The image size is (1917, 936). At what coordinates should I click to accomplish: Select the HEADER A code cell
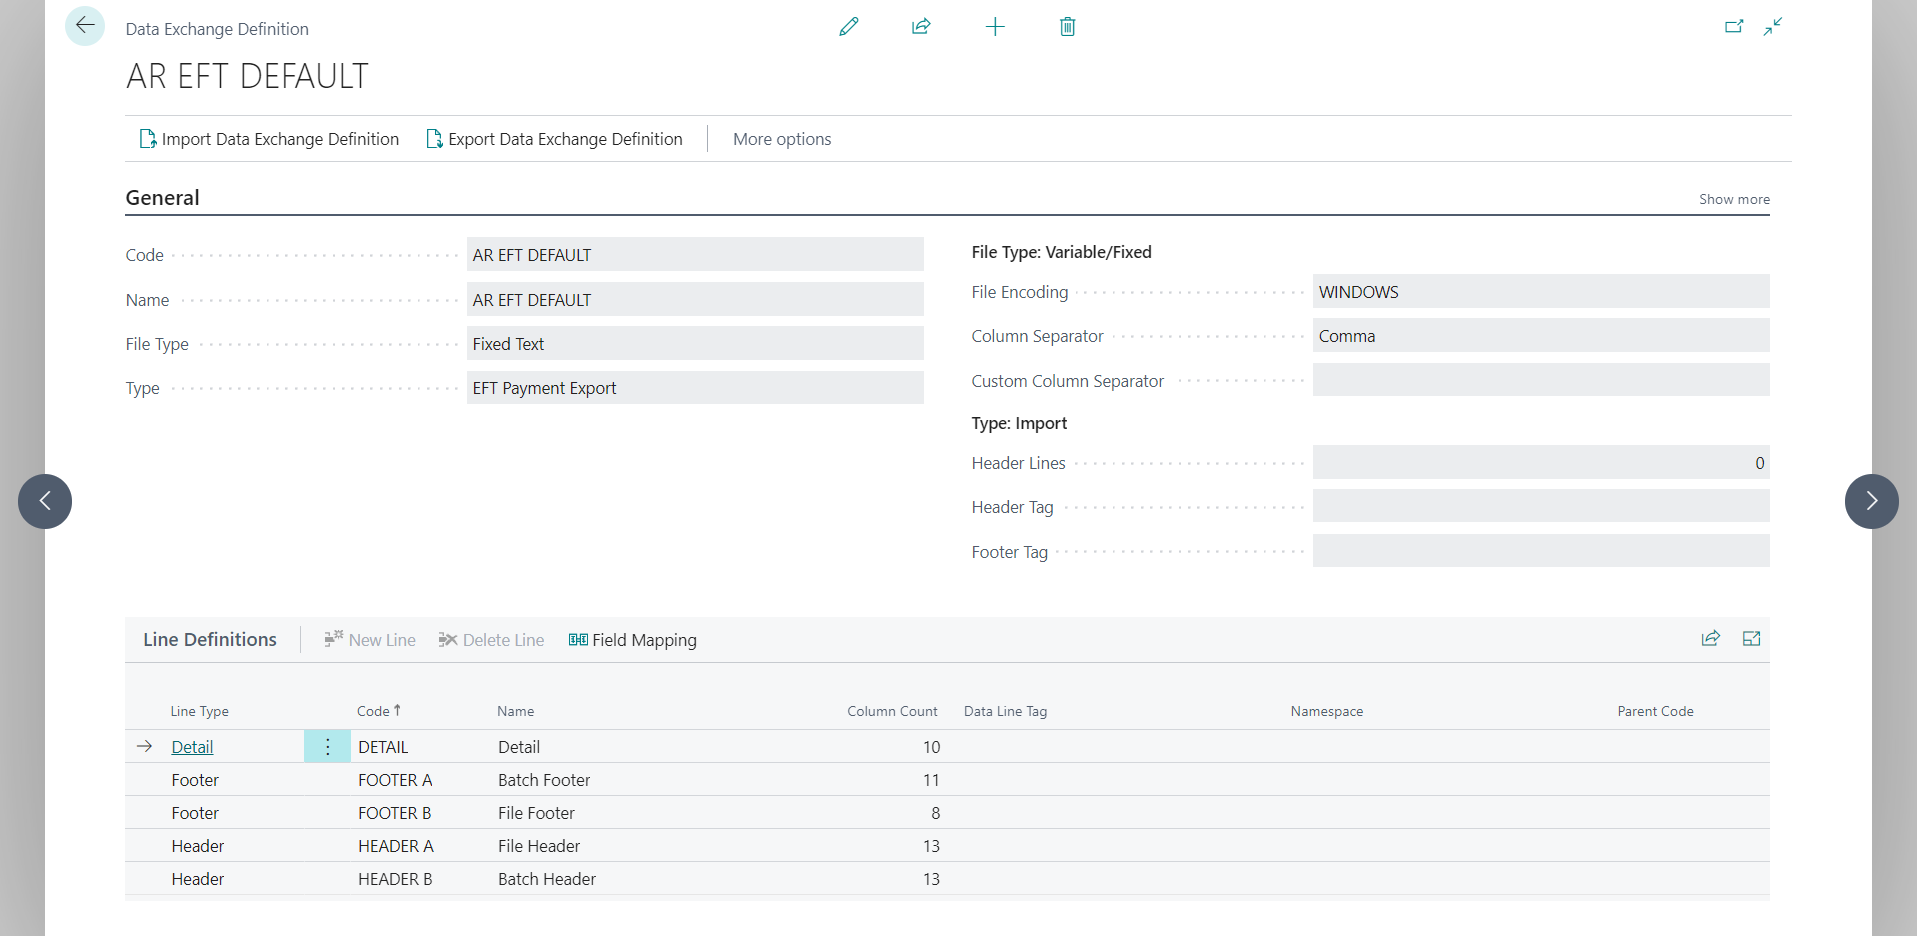[396, 846]
